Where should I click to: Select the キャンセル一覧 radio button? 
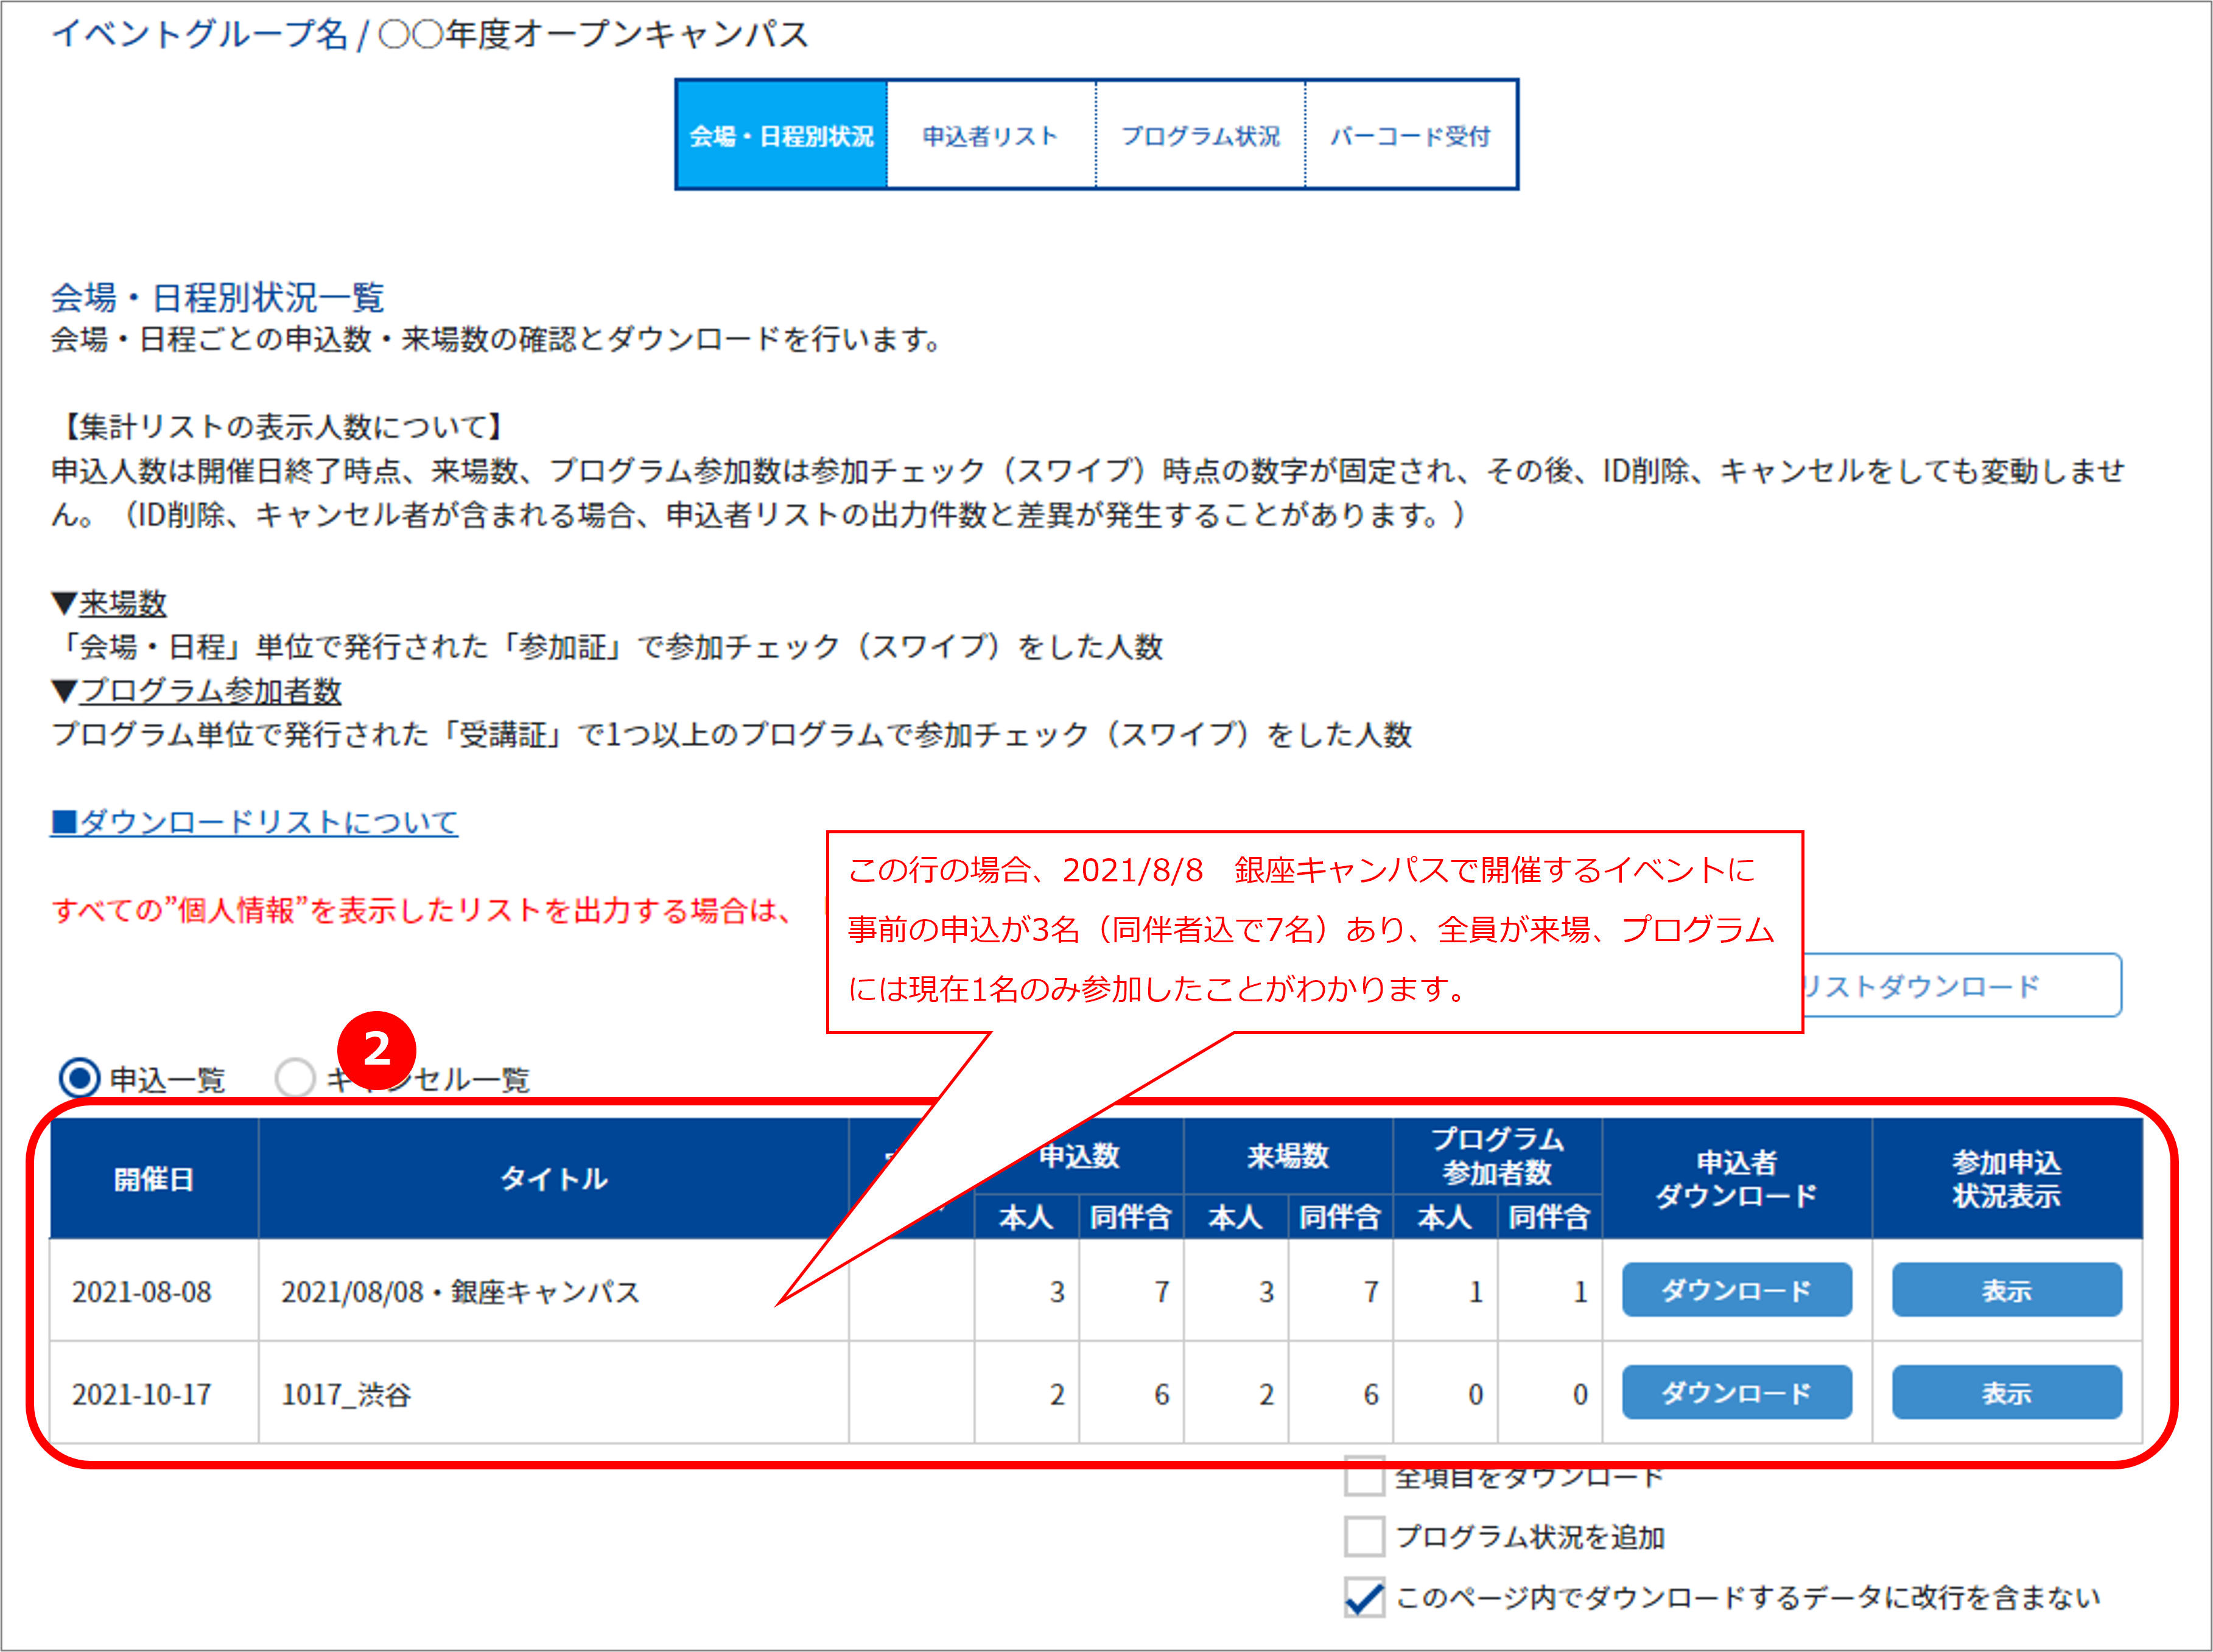click(295, 1078)
